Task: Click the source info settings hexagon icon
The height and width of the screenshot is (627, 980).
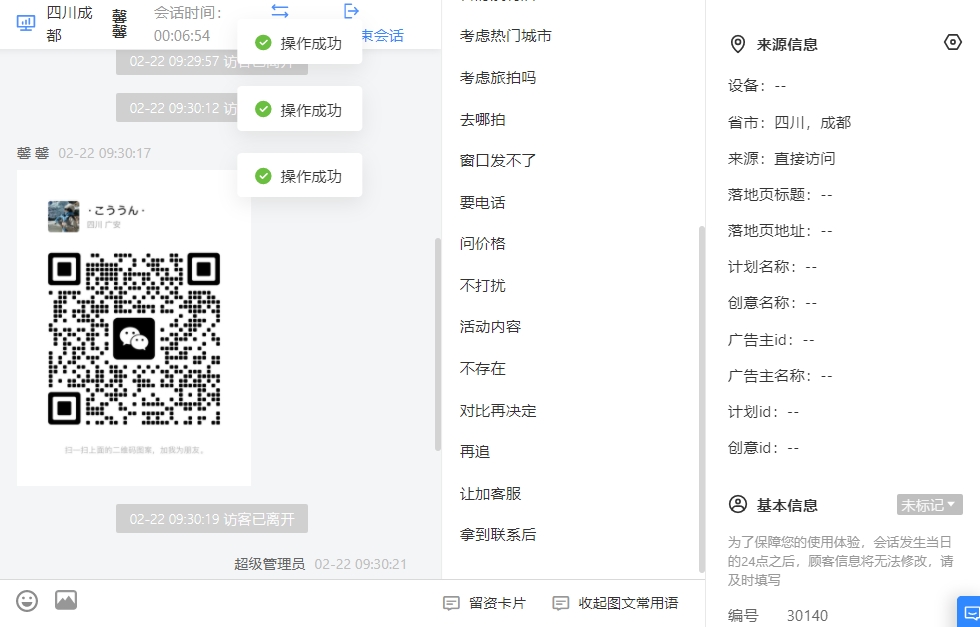Action: (x=952, y=43)
